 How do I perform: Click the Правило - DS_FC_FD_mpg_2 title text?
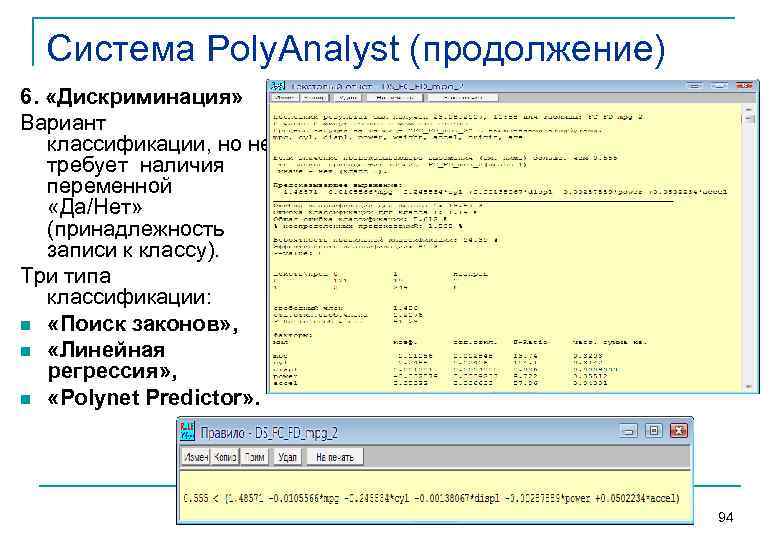tap(269, 433)
